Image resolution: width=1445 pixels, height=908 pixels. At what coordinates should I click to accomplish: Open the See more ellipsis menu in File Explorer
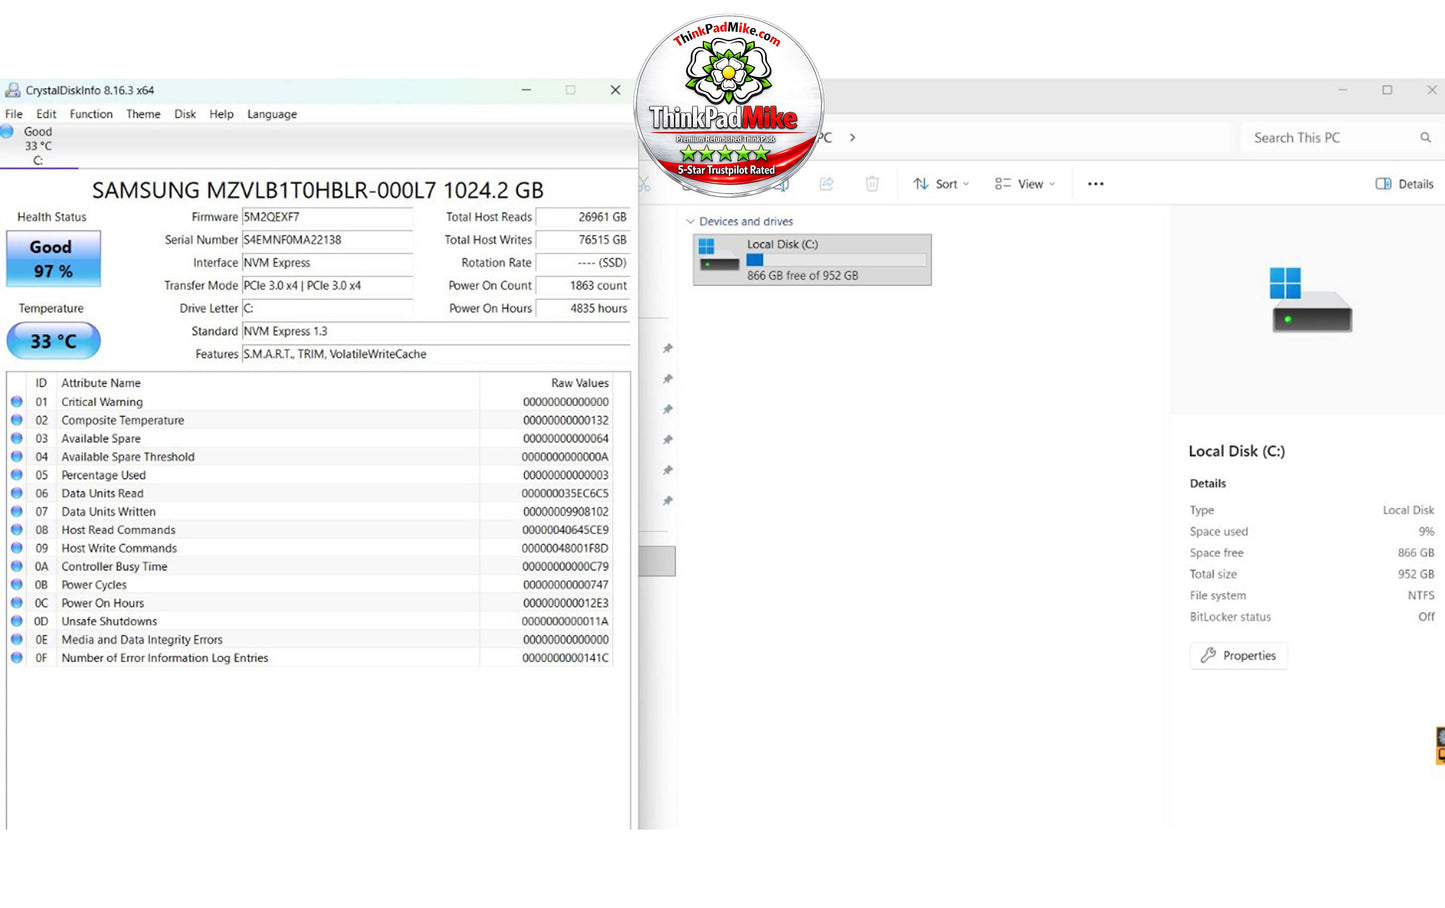click(x=1096, y=184)
